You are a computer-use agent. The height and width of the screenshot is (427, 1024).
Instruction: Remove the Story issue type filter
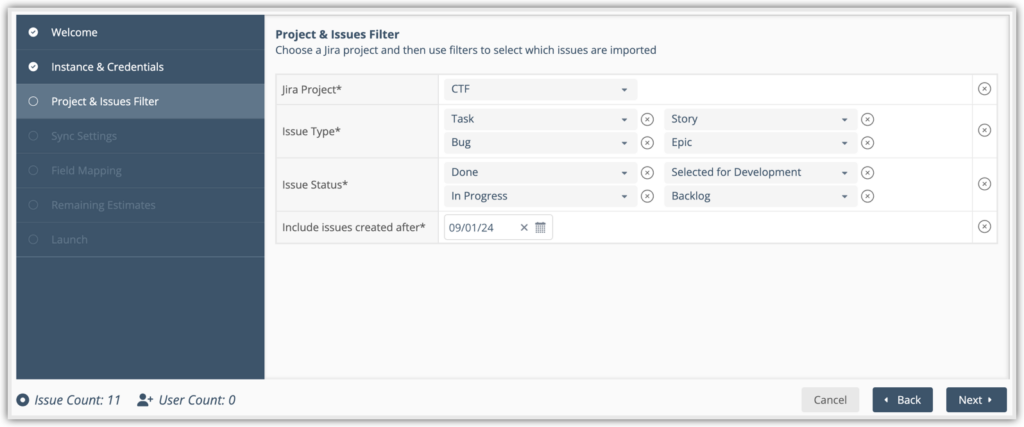tap(867, 119)
